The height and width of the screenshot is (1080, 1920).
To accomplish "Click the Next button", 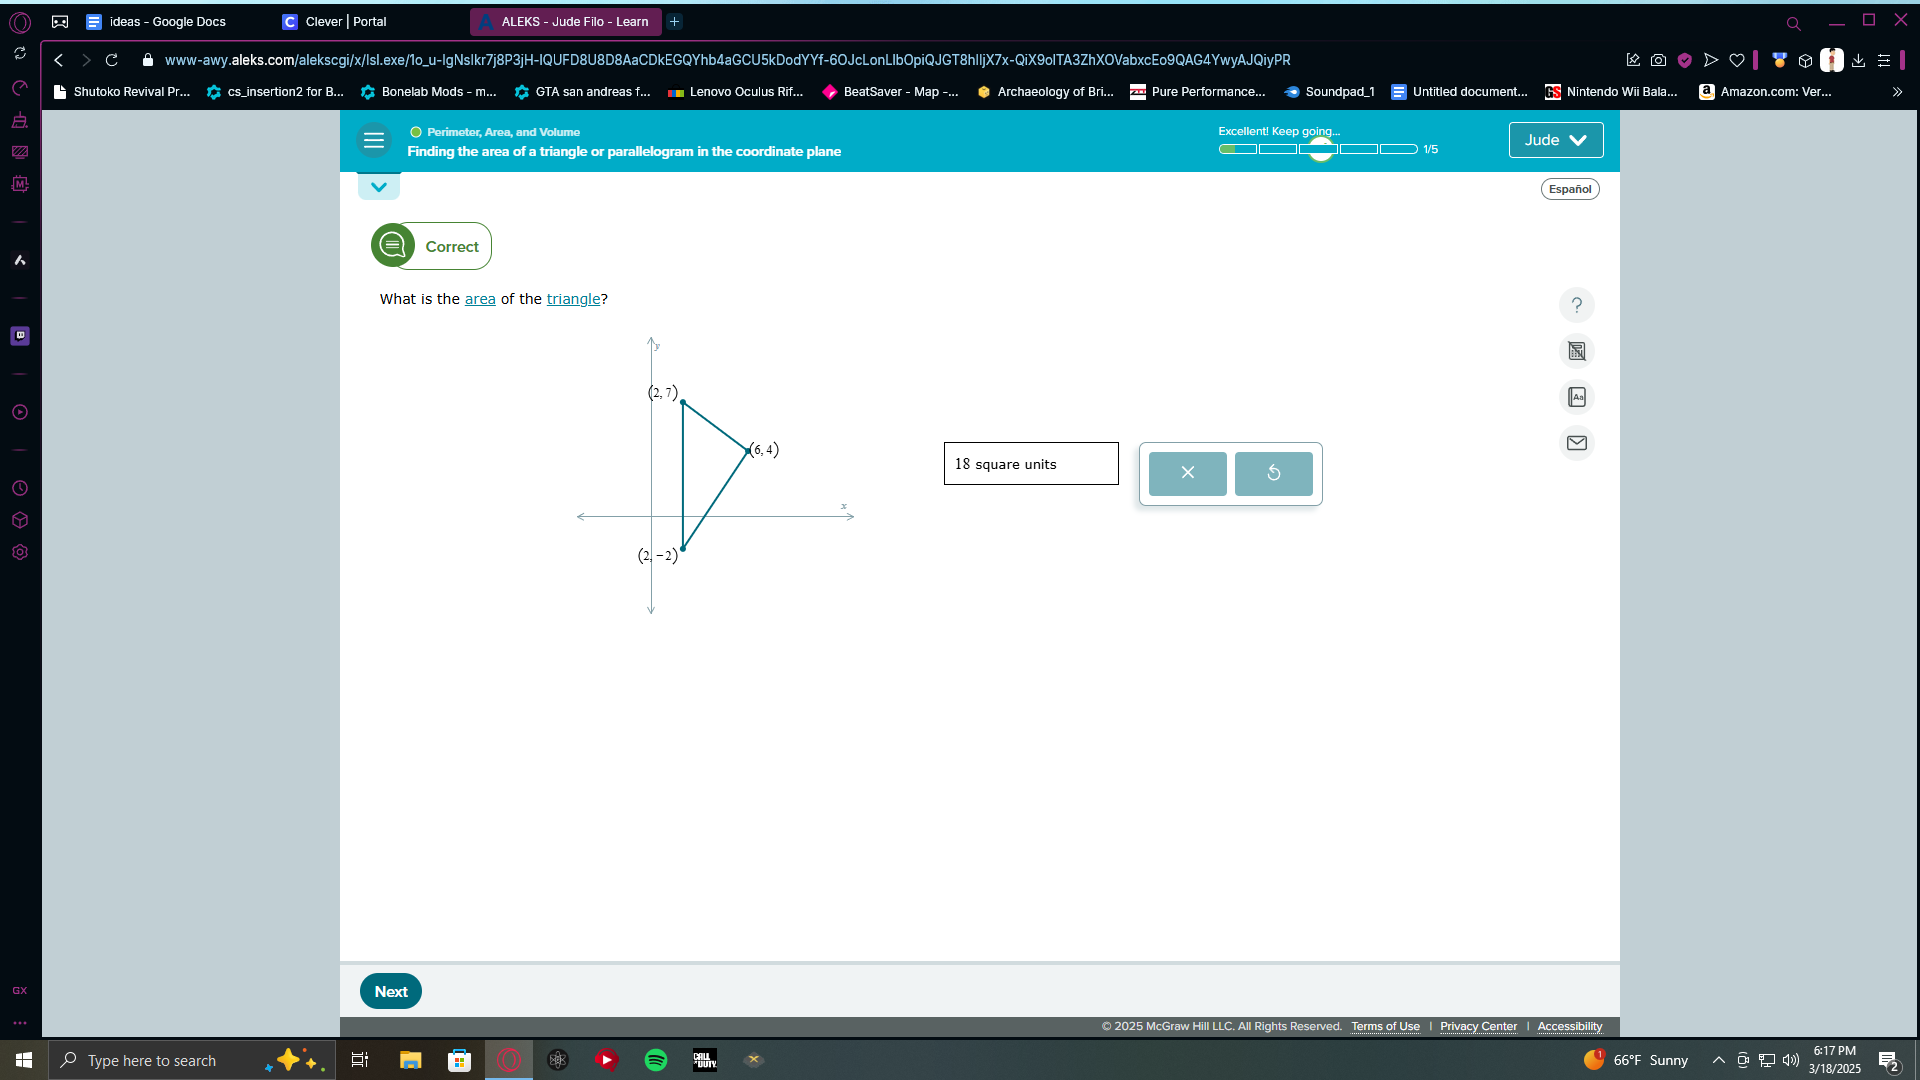I will pos(390,991).
